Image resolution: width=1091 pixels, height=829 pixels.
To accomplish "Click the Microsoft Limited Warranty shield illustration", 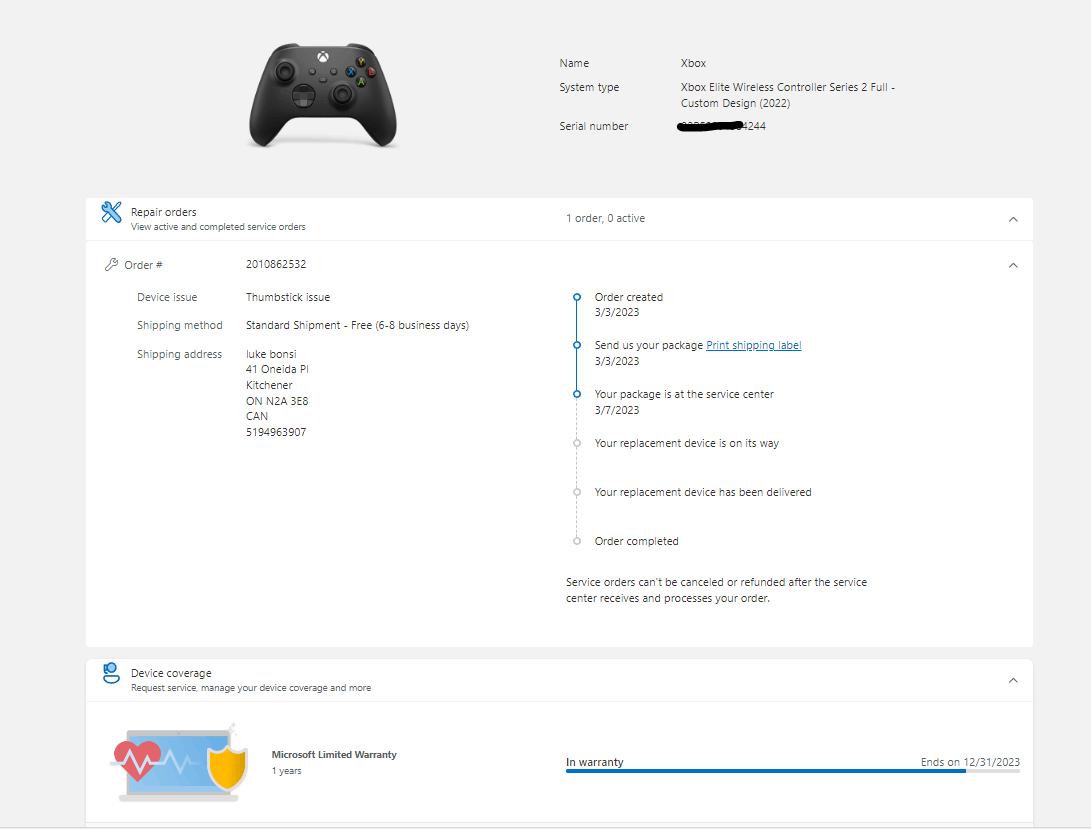I will coord(180,763).
